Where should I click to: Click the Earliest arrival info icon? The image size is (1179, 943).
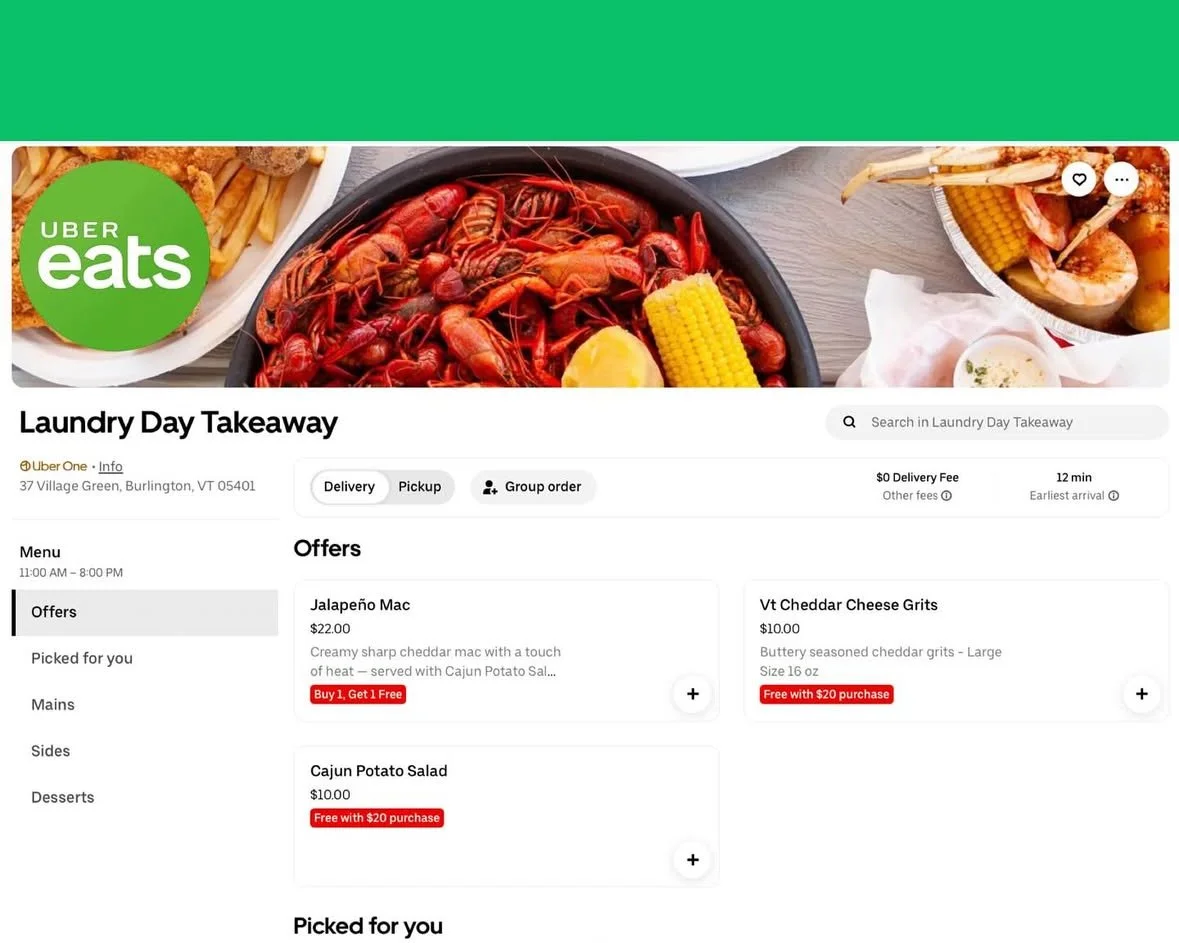pos(1114,496)
